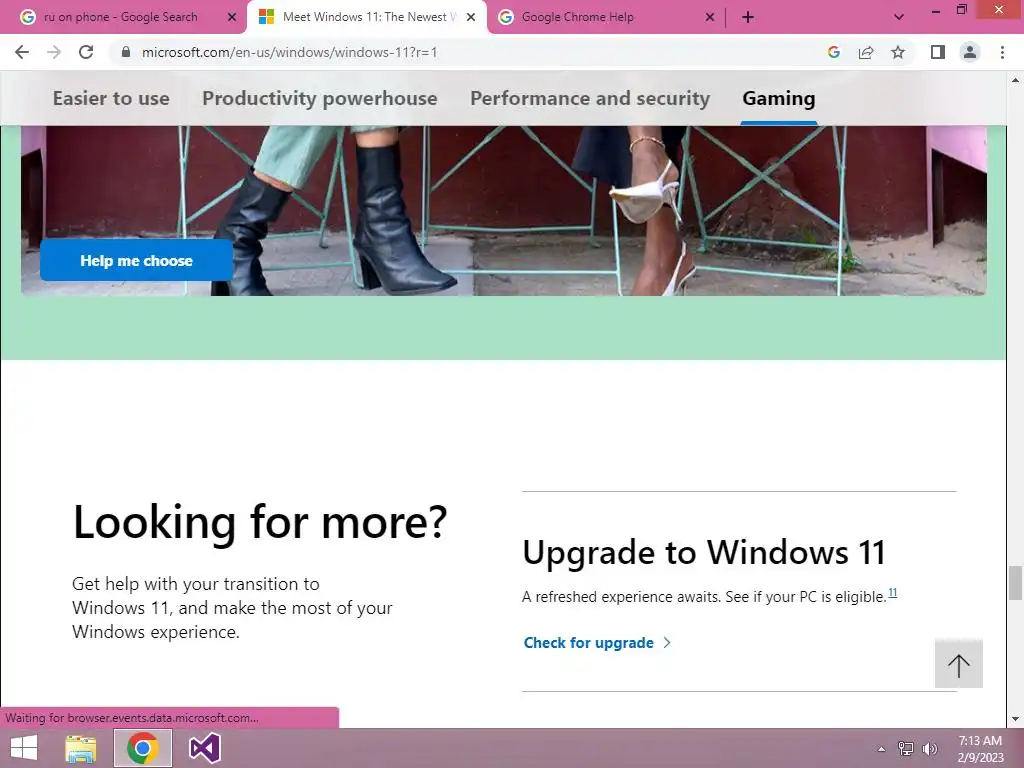Open Chrome three-dot menu

(x=1002, y=52)
